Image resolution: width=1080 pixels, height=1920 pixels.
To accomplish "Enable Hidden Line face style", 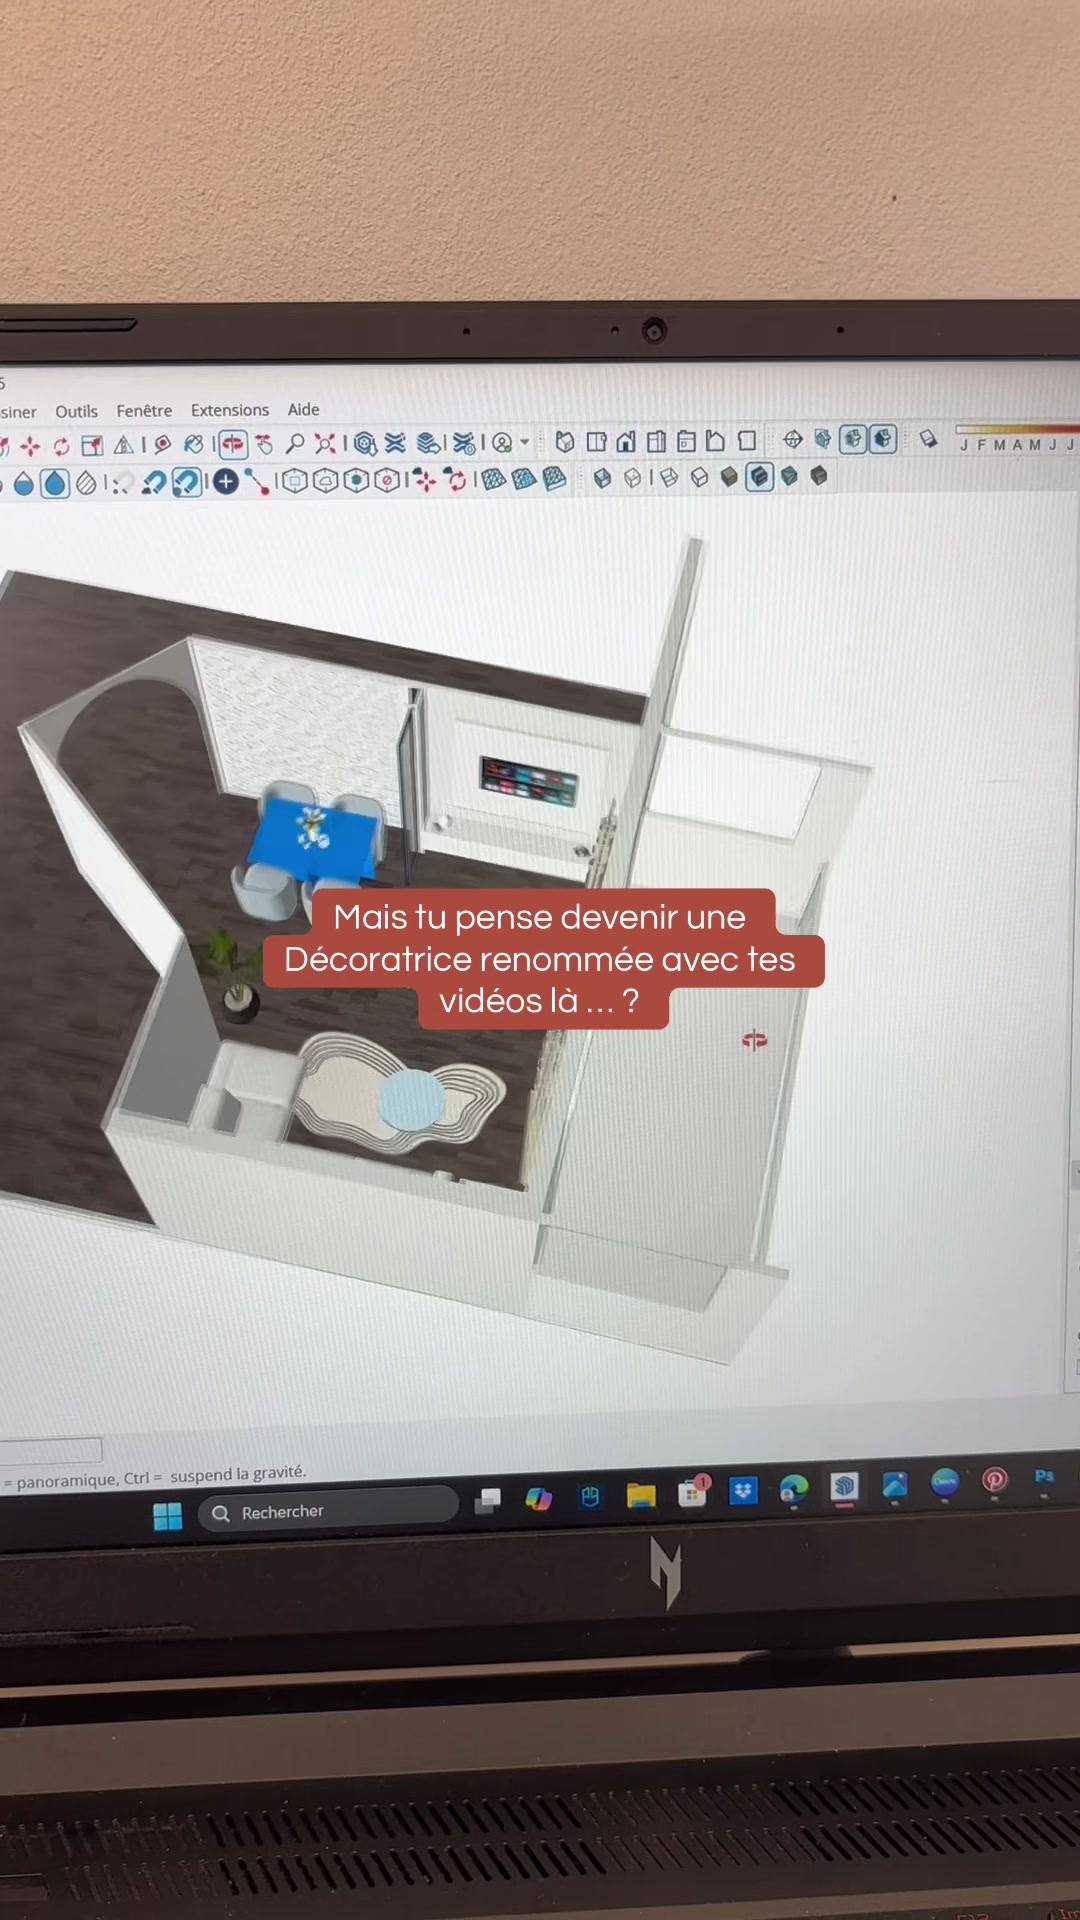I will [699, 477].
